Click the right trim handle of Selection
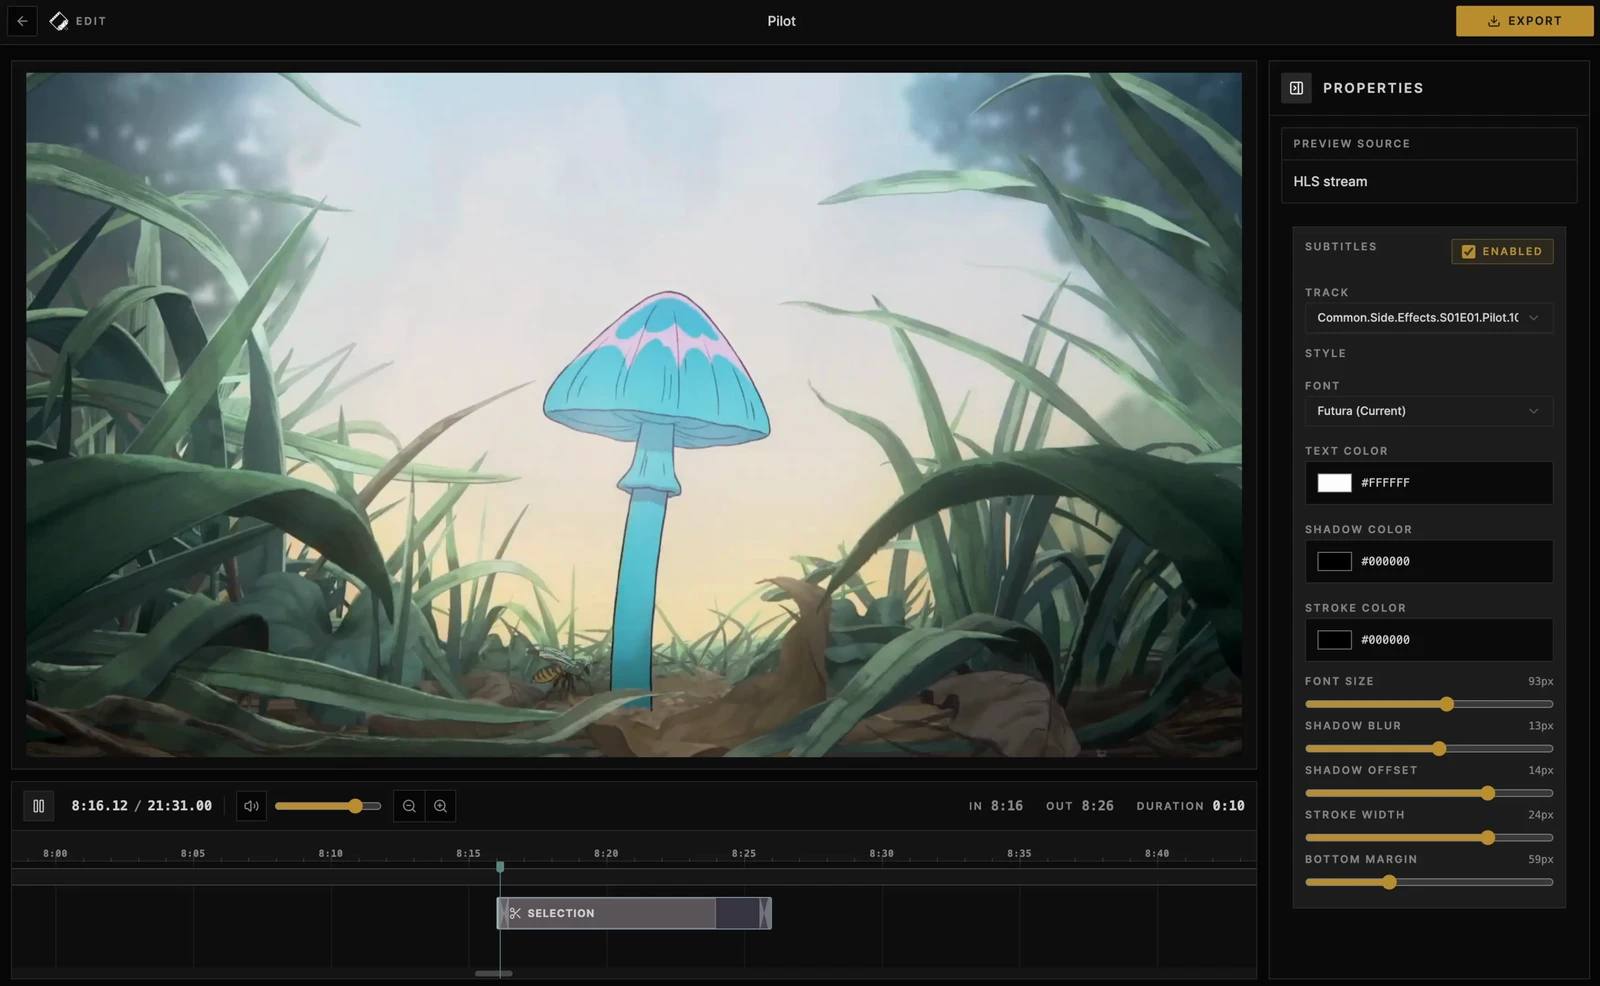 click(765, 913)
